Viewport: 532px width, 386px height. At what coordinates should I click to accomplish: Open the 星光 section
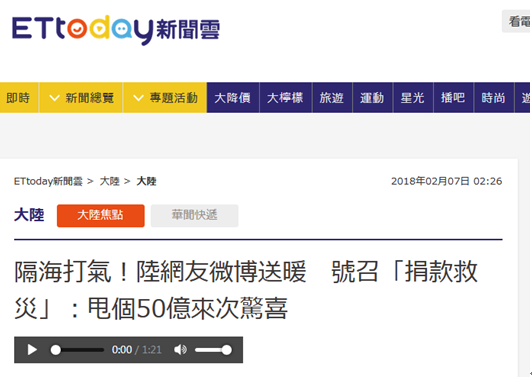[x=413, y=98]
